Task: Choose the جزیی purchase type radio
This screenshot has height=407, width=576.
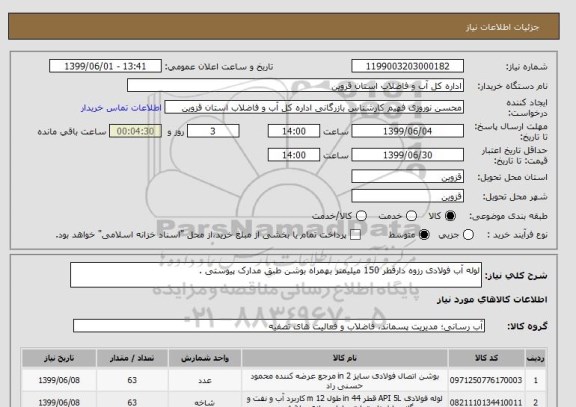Action: (468, 235)
